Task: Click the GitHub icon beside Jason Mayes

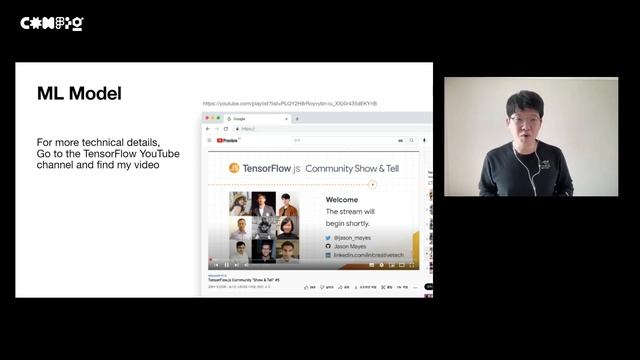Action: point(328,246)
